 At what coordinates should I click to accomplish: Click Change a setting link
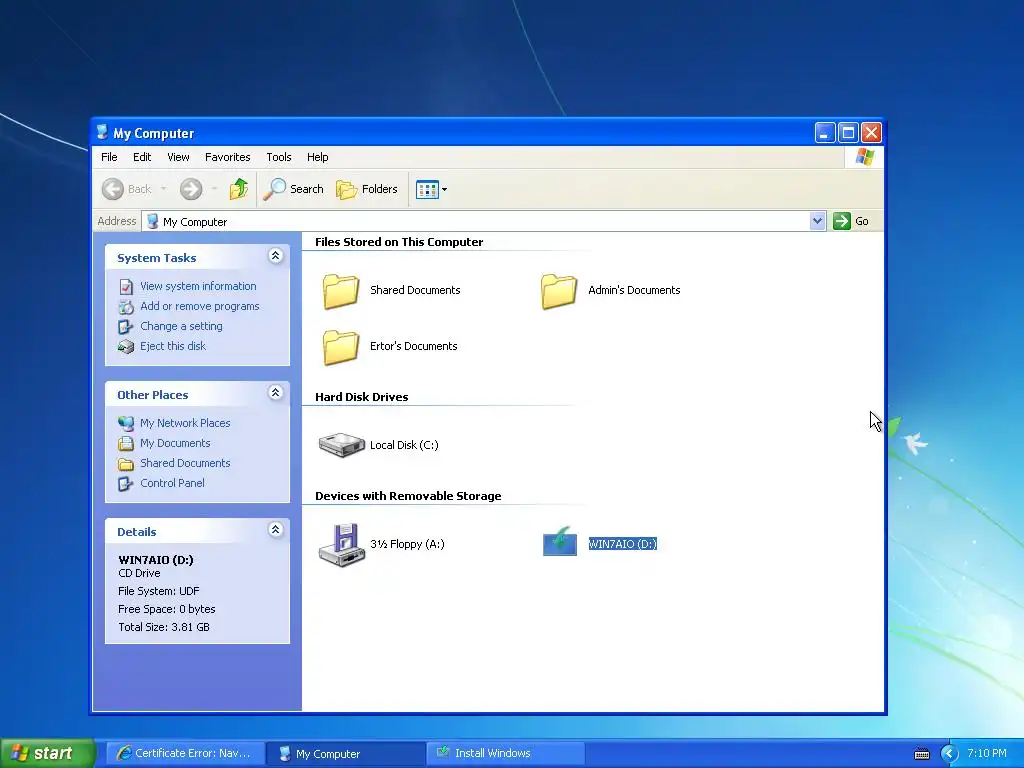[x=181, y=326]
